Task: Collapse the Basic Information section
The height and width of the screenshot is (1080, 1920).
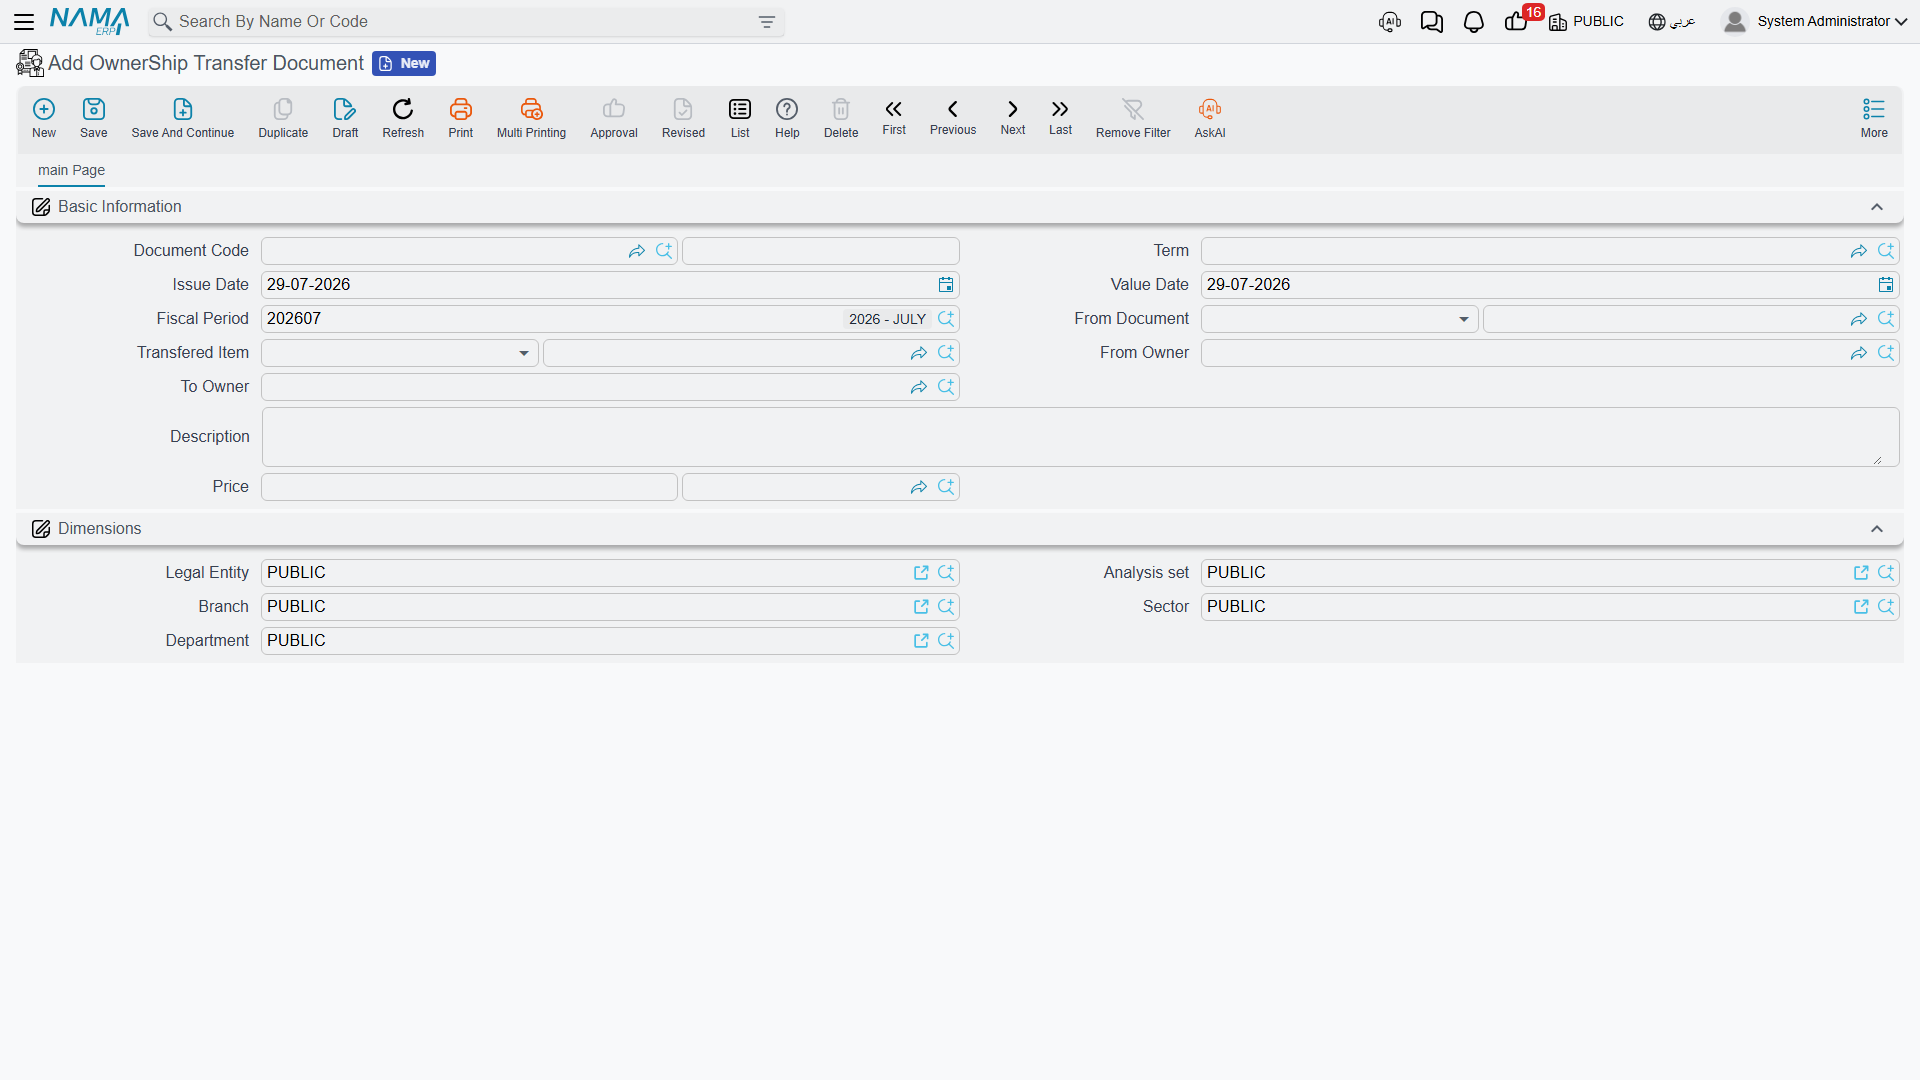Action: tap(1877, 207)
